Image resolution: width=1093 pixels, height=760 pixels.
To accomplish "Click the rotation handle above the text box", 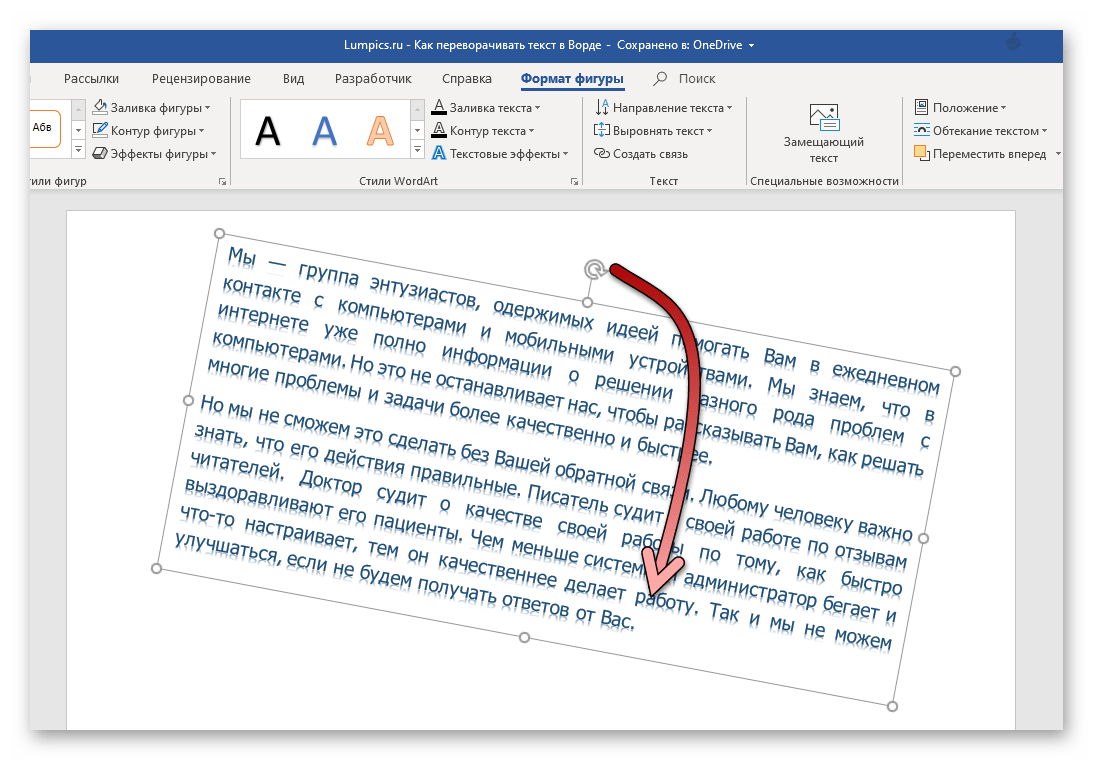I will click(594, 269).
